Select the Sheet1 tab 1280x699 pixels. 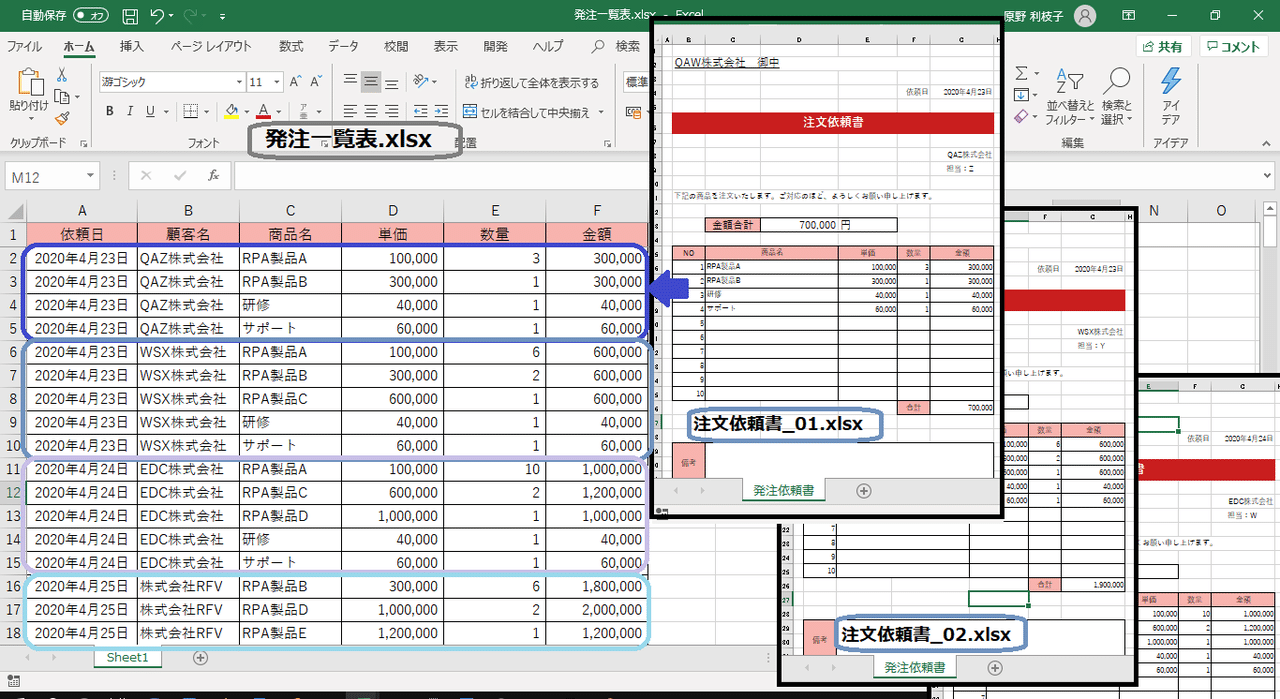pos(127,658)
